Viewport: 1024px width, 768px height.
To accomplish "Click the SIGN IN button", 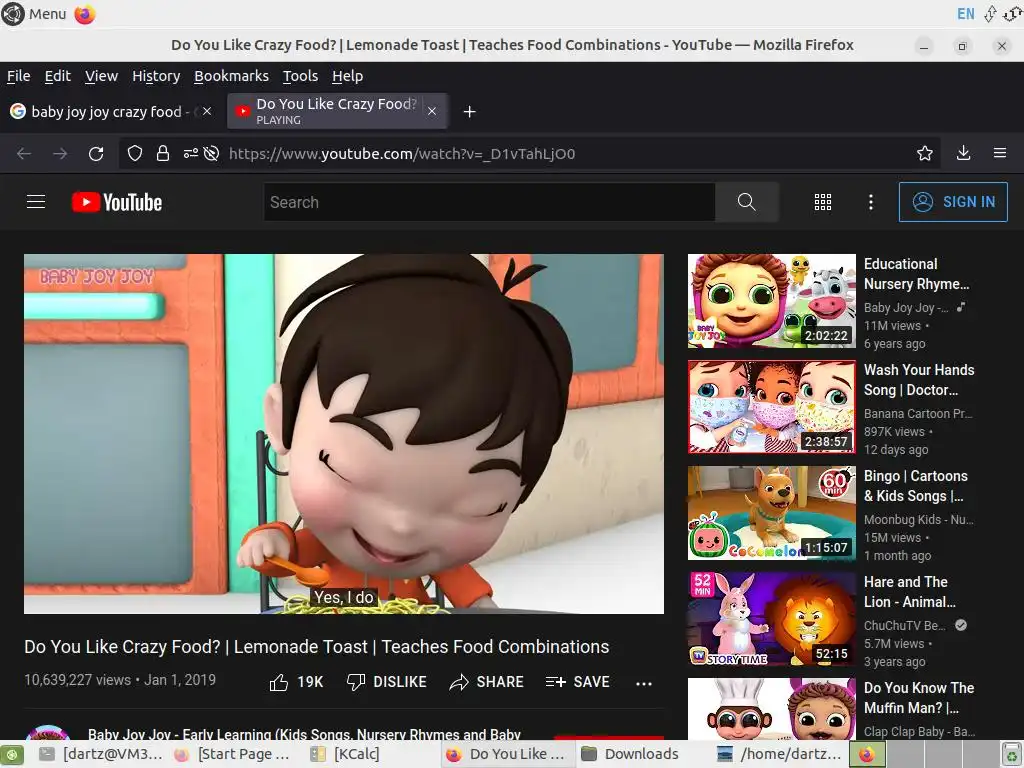I will 953,202.
